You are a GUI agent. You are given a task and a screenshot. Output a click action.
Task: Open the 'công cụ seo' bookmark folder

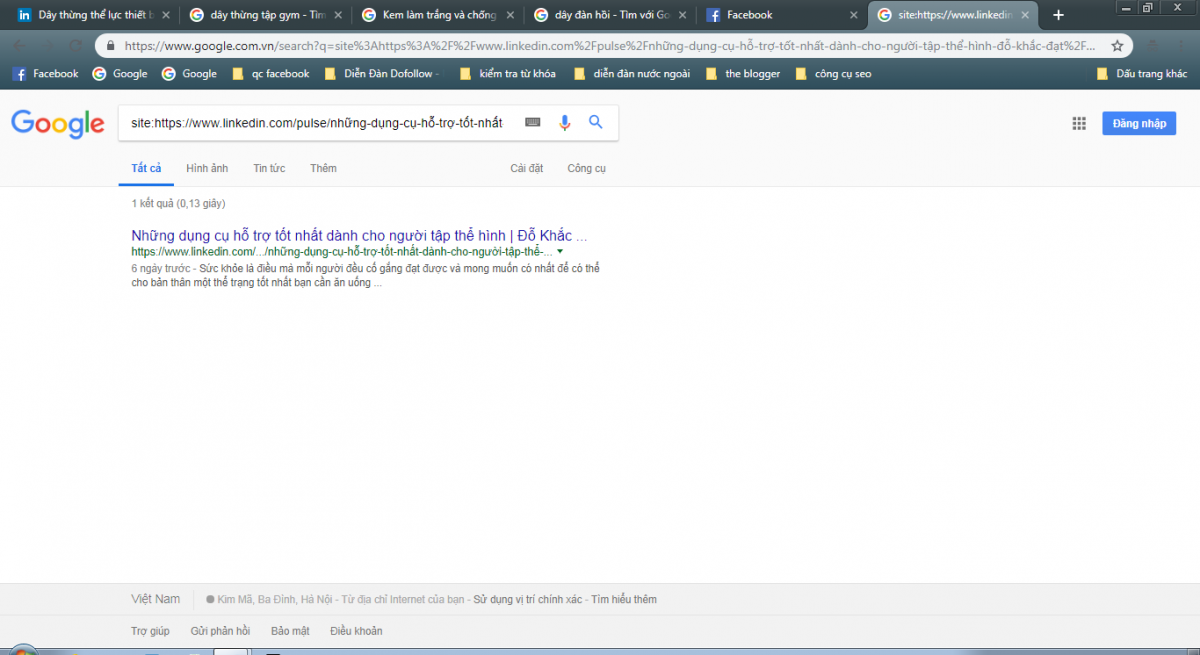(832, 73)
